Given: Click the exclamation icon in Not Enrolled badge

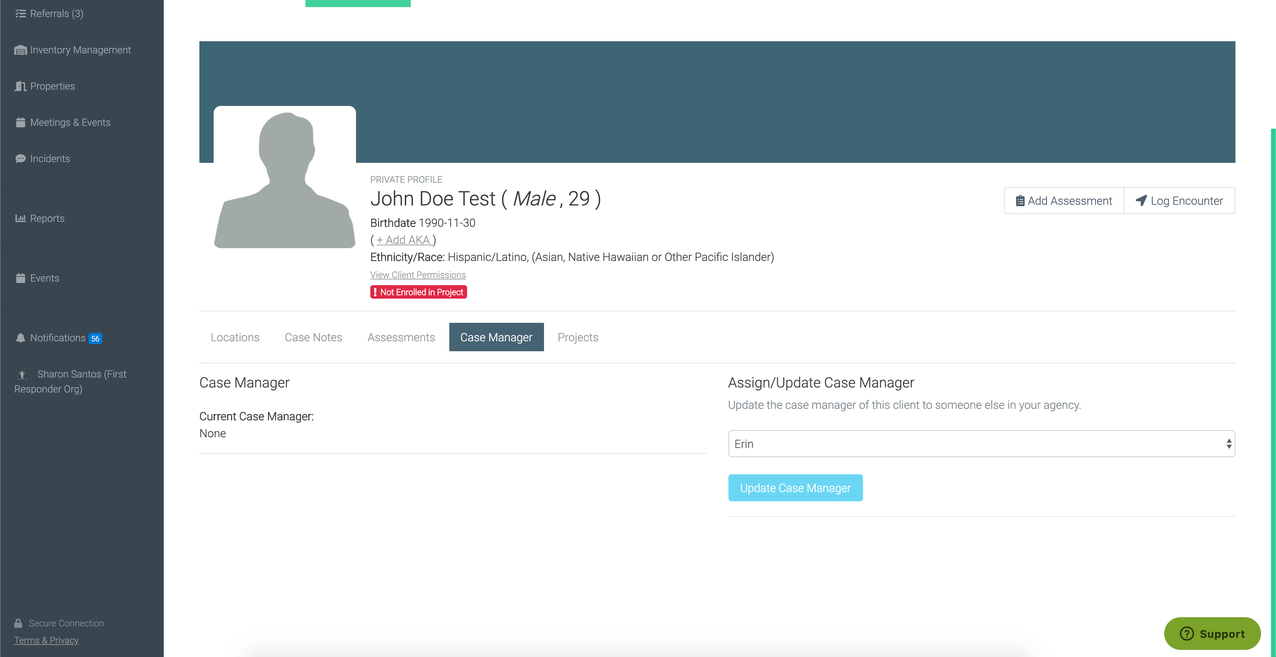Looking at the screenshot, I should coord(375,292).
